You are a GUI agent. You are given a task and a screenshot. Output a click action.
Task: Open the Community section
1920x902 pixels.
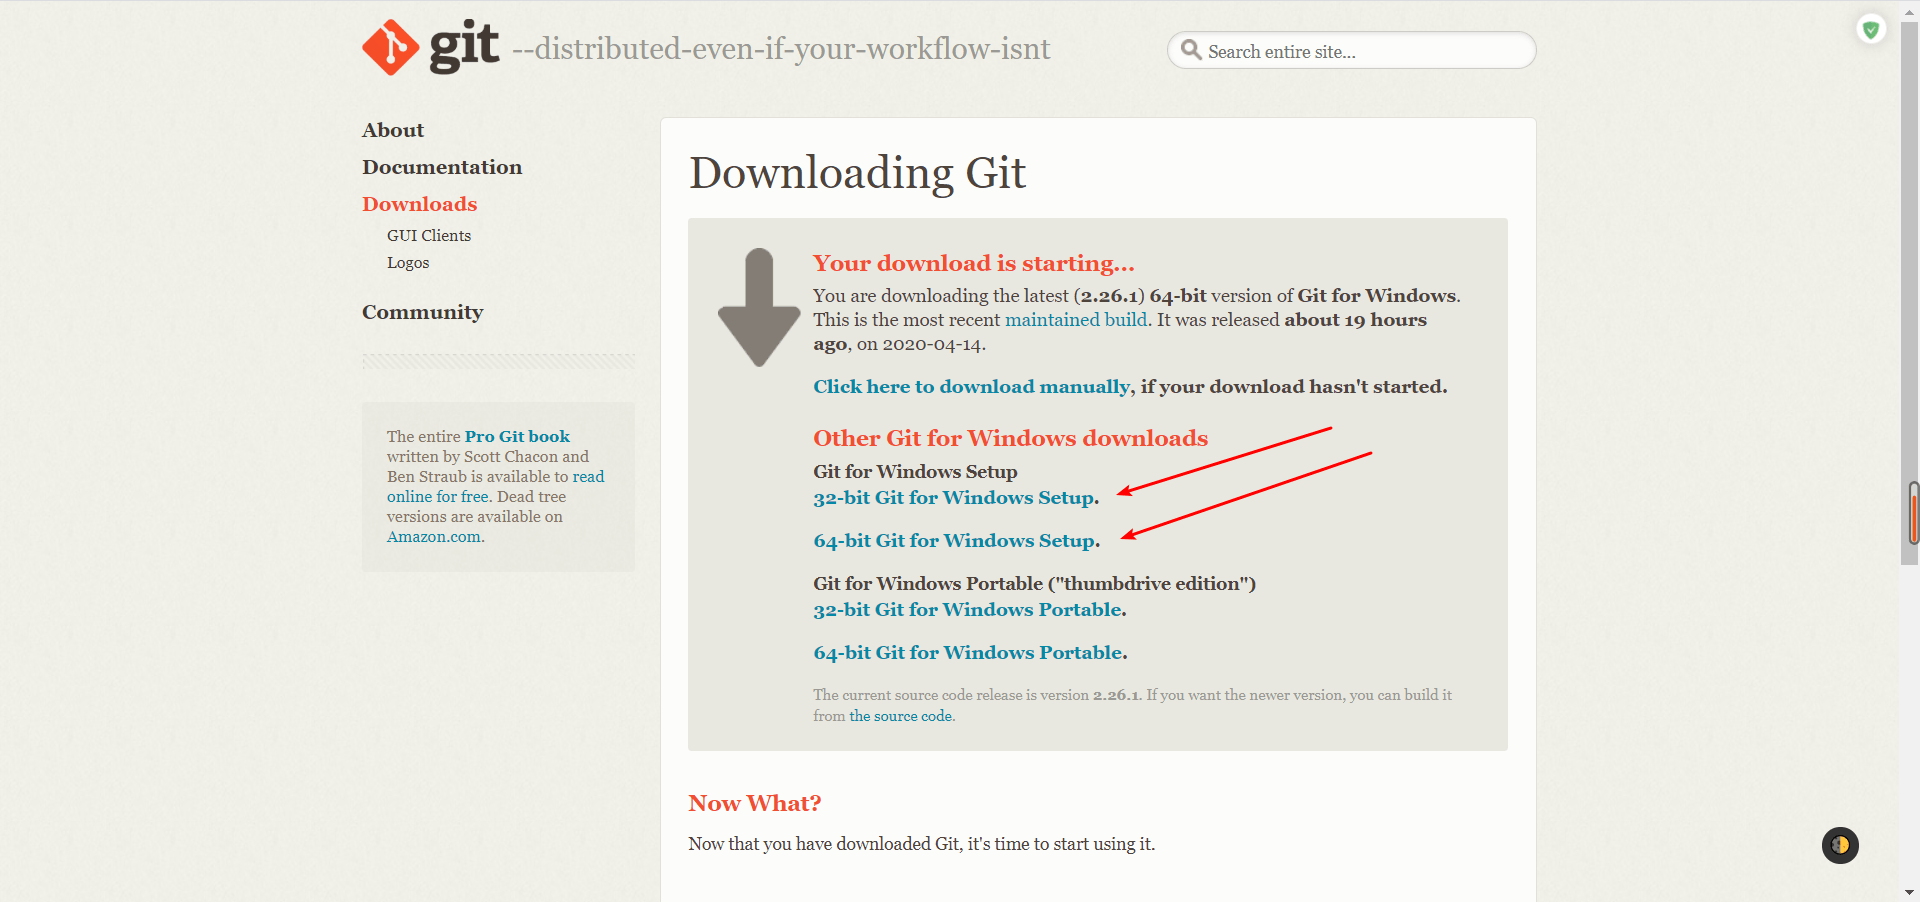pyautogui.click(x=422, y=312)
